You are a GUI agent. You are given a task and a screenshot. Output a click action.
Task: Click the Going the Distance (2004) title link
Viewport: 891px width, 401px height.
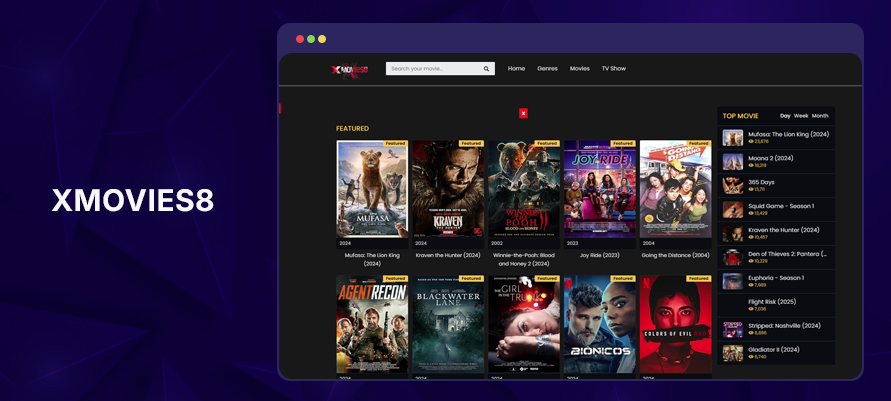(676, 256)
